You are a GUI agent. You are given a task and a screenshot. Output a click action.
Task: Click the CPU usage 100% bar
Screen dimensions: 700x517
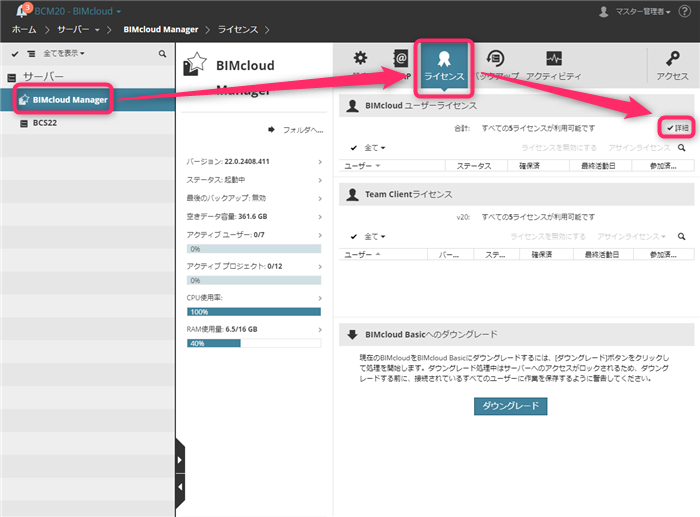point(254,312)
